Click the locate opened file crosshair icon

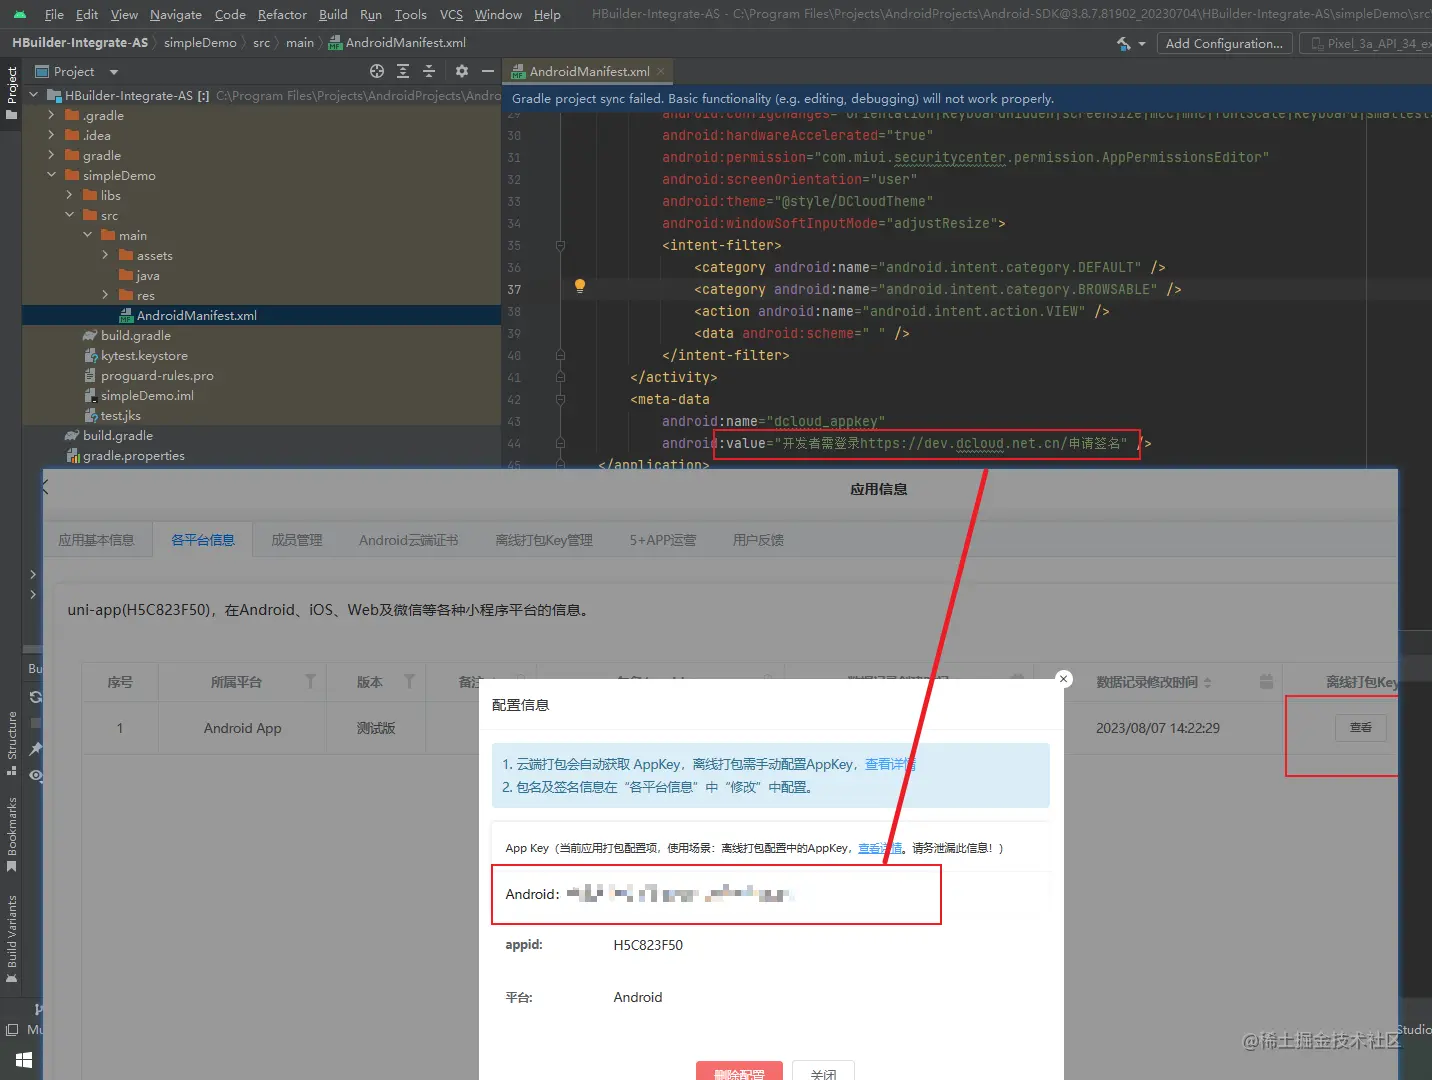click(x=377, y=71)
